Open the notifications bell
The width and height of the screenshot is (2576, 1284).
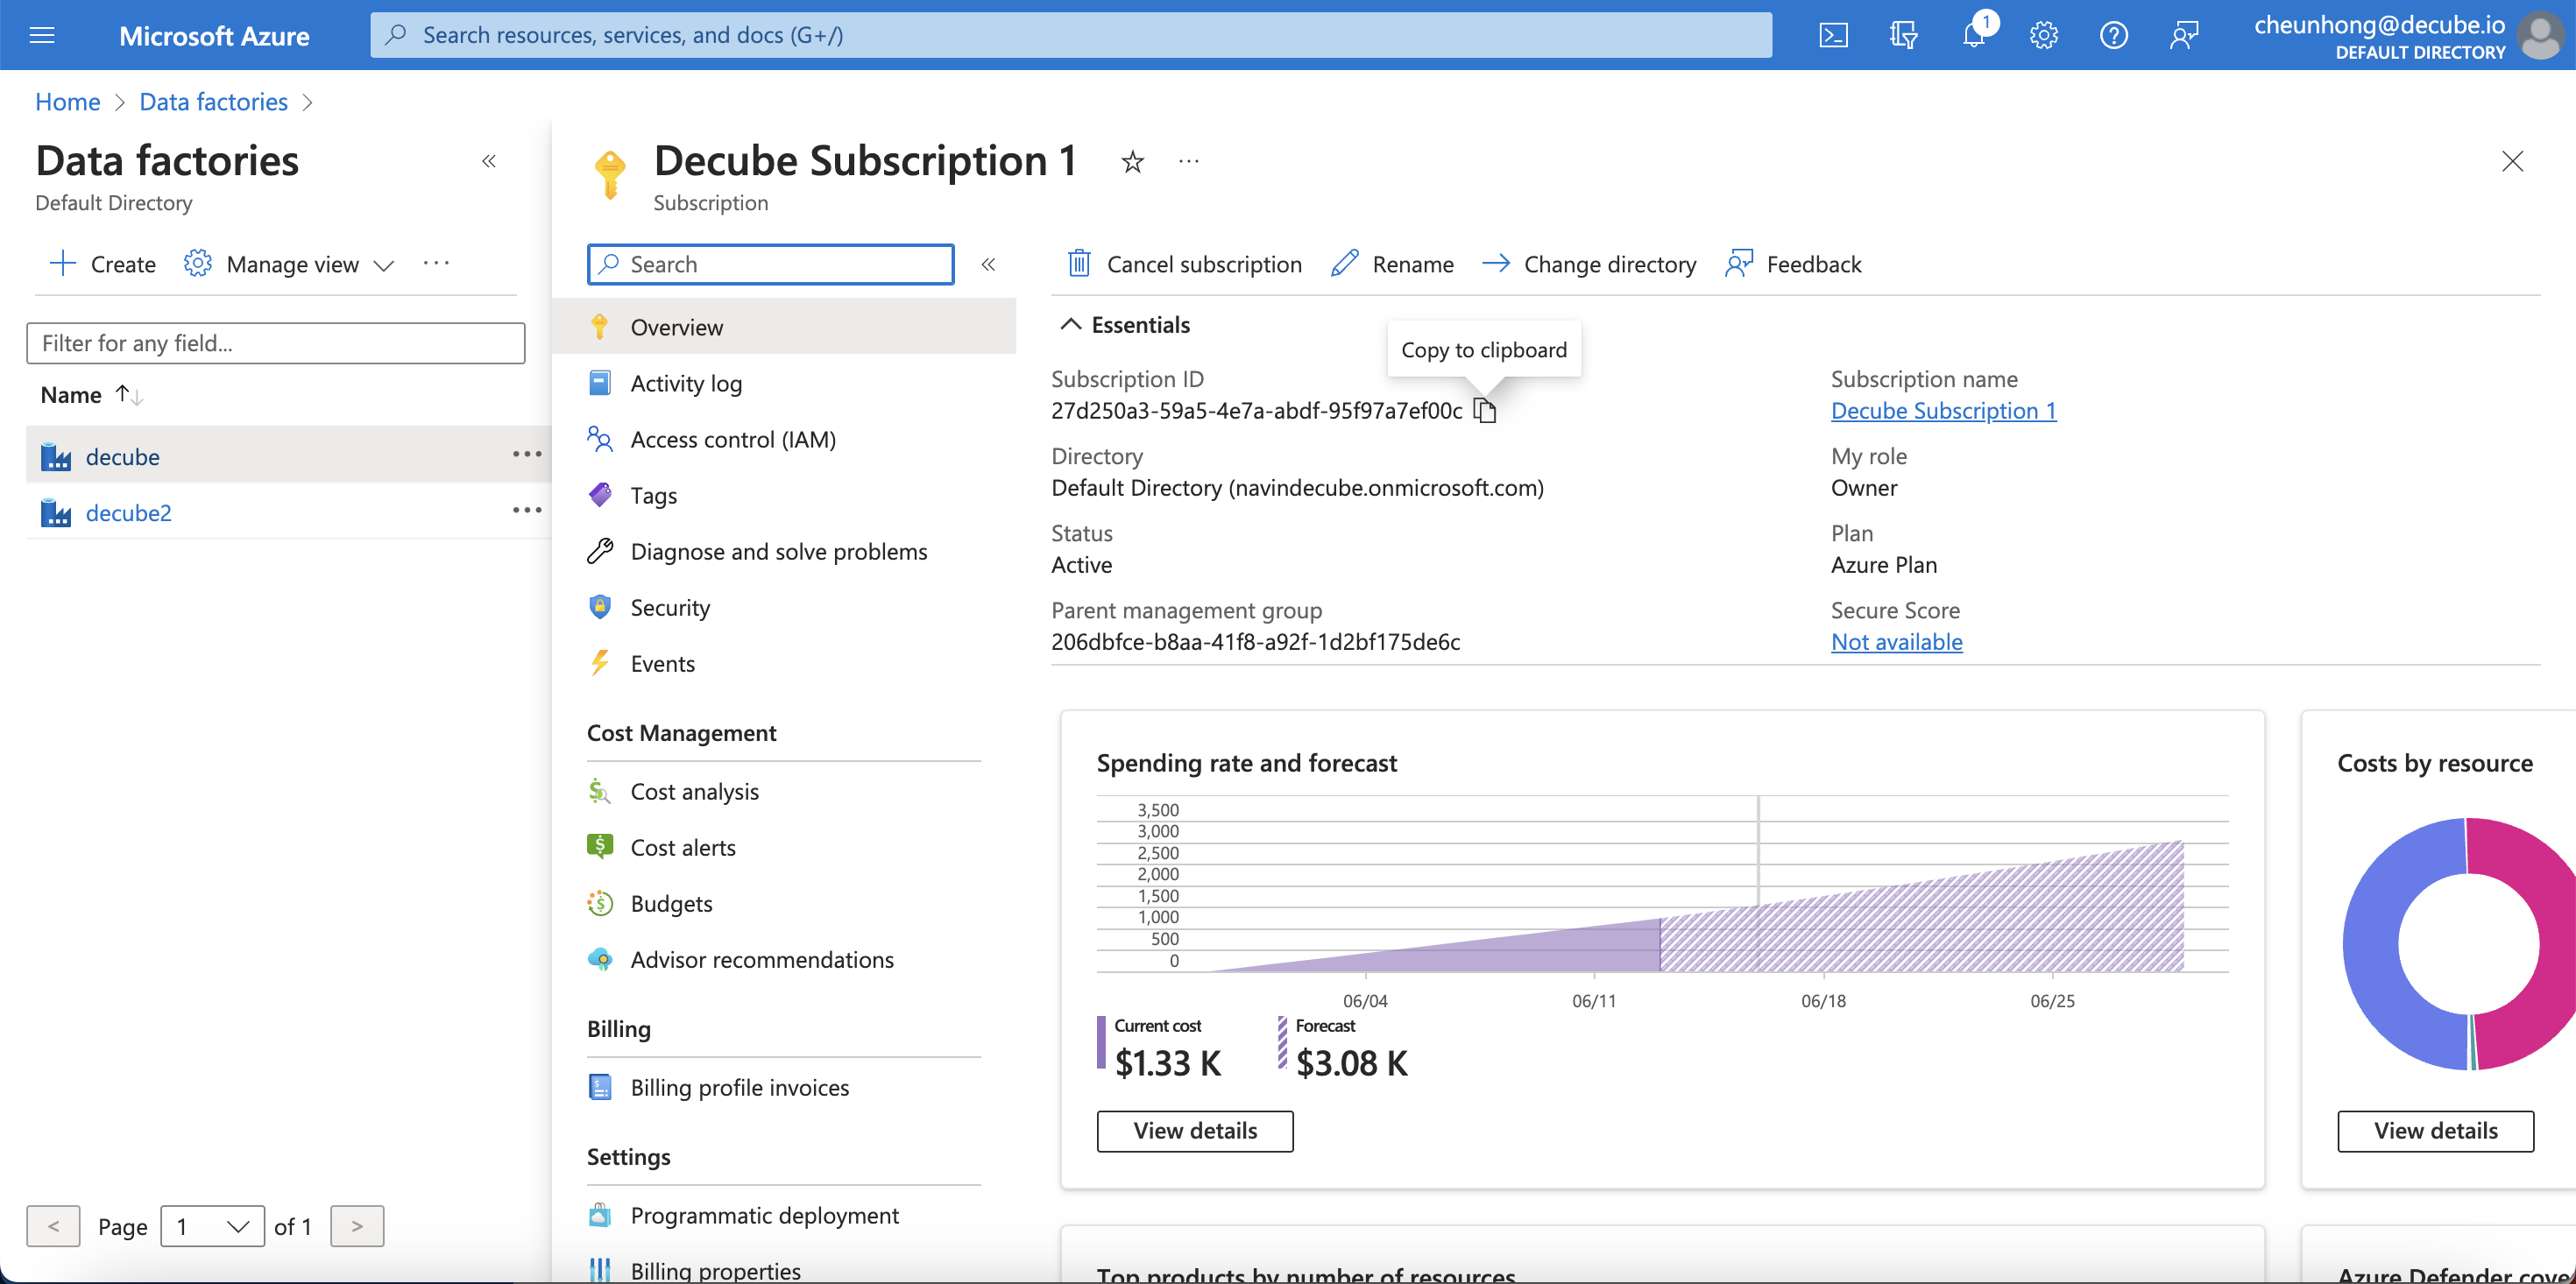click(x=1974, y=36)
